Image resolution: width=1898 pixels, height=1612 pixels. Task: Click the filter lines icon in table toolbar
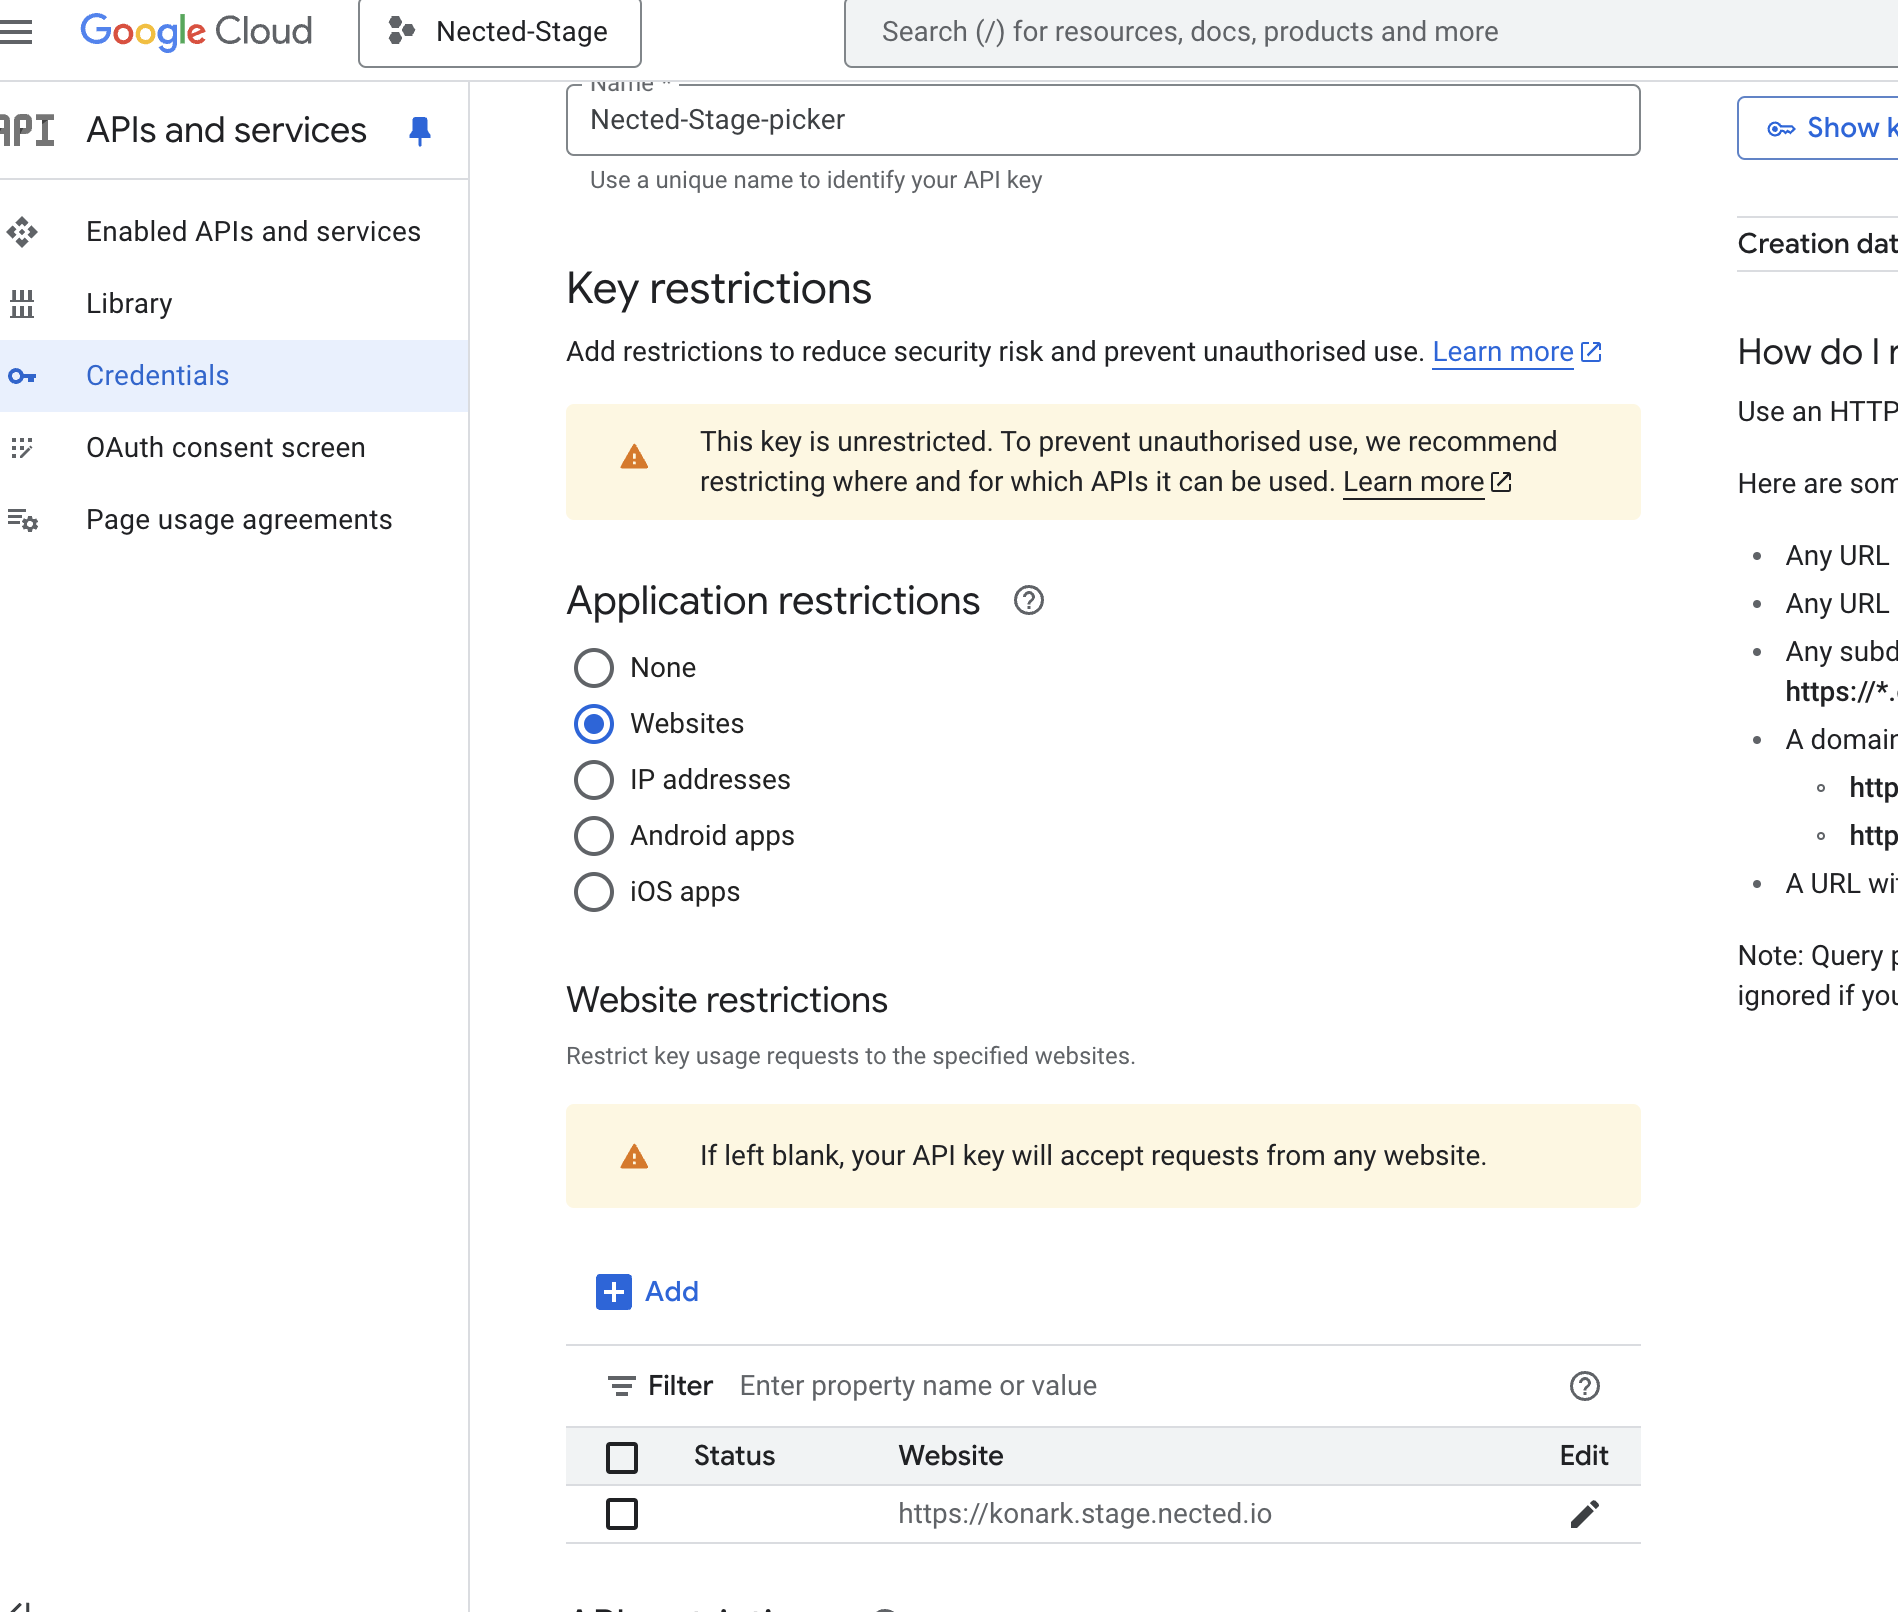621,1386
